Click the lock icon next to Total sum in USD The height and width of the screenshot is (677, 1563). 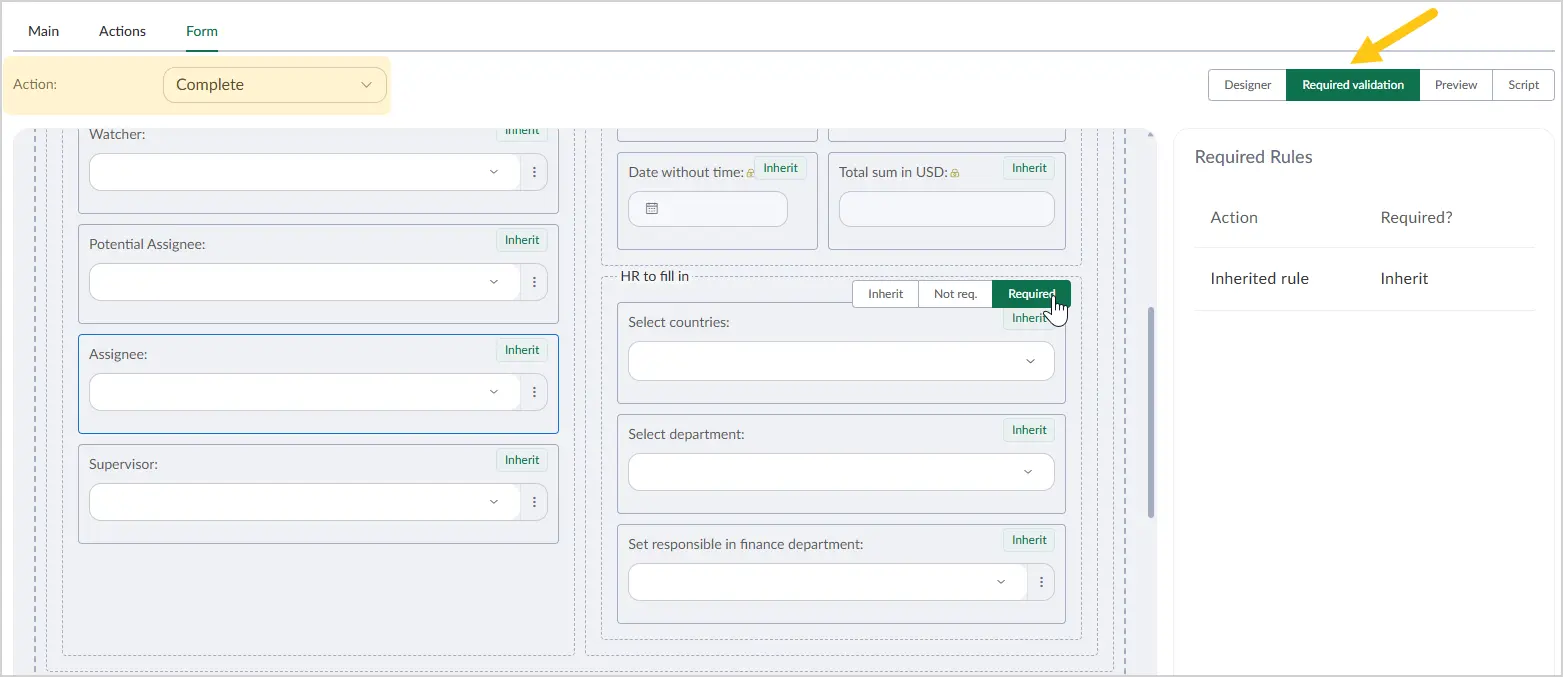click(954, 173)
